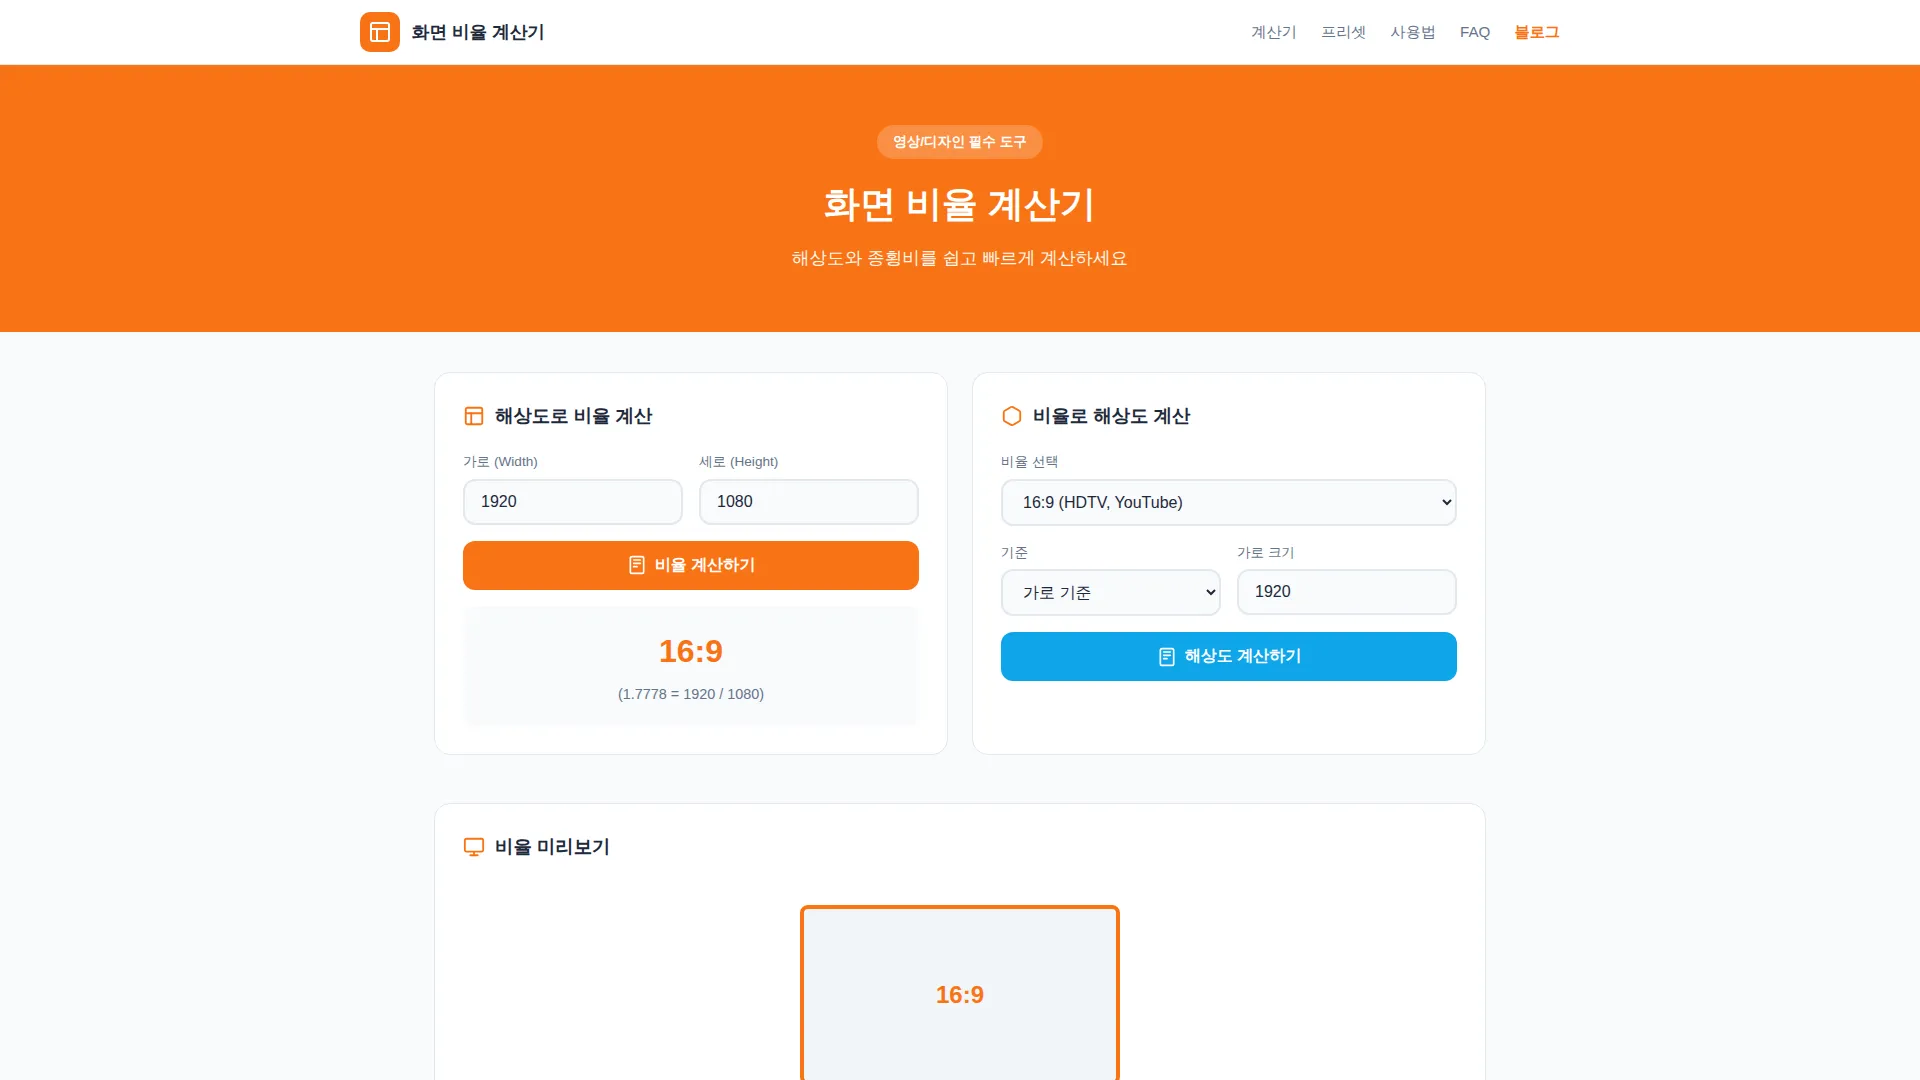Click the document icon inside 비율 계산하기 button
Viewport: 1920px width, 1080px height.
[x=637, y=565]
